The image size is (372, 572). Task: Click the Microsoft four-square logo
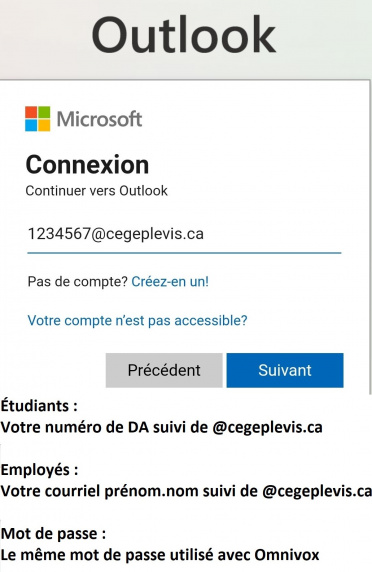(x=38, y=119)
